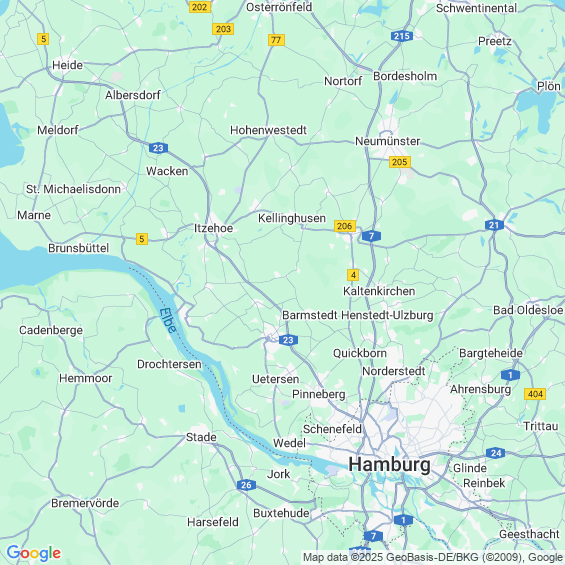Click the A26 highway shield near Jork

pyautogui.click(x=246, y=485)
